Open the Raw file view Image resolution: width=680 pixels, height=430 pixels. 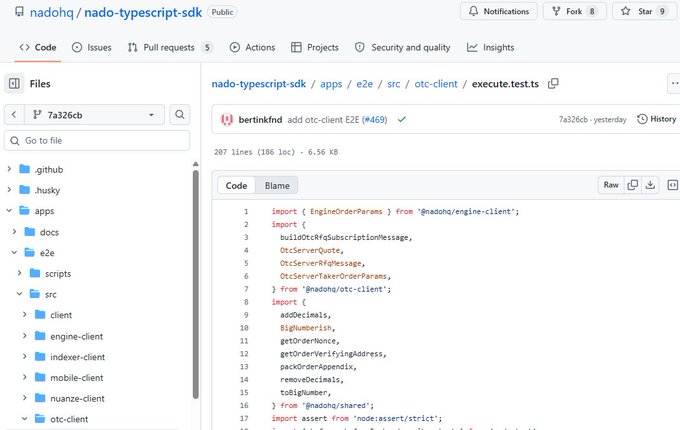611,185
